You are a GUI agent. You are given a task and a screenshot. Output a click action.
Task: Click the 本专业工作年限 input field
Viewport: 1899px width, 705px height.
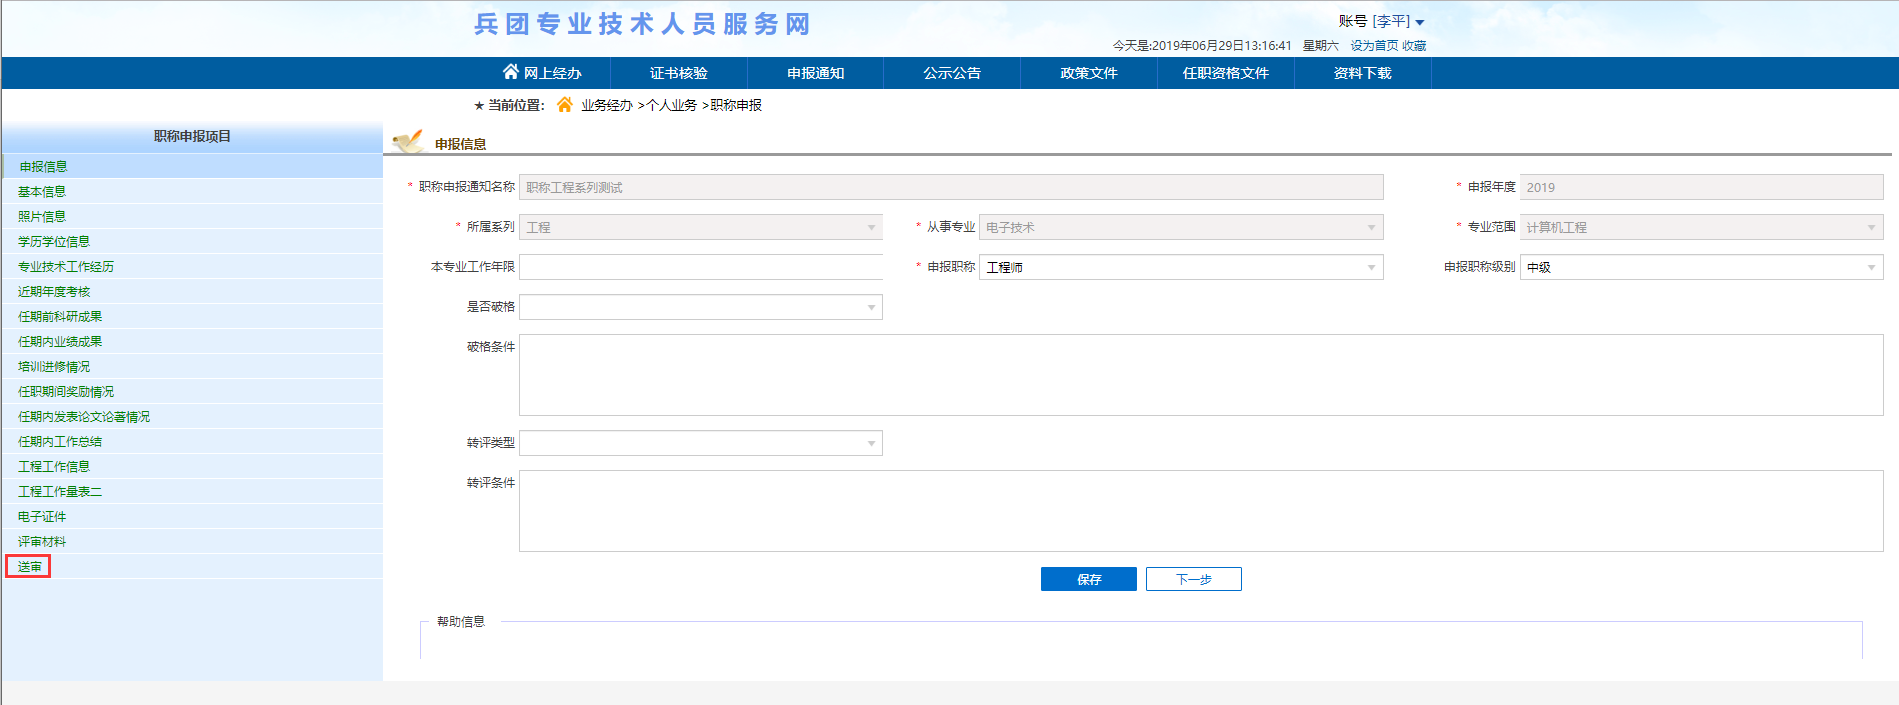click(700, 267)
